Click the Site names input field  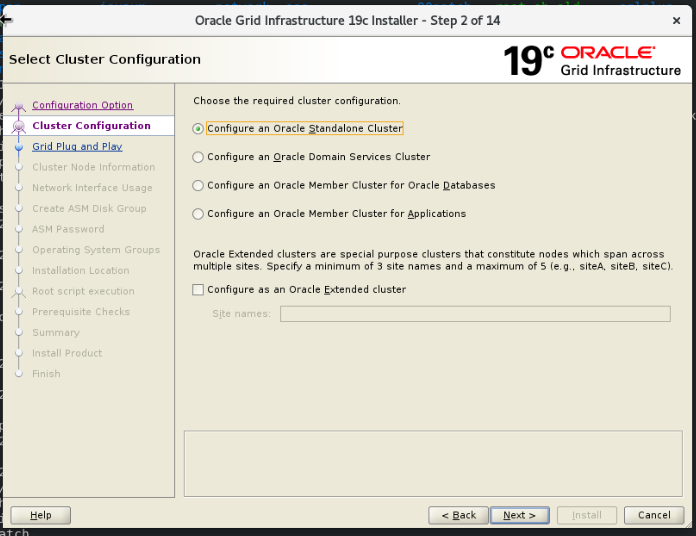(x=475, y=314)
